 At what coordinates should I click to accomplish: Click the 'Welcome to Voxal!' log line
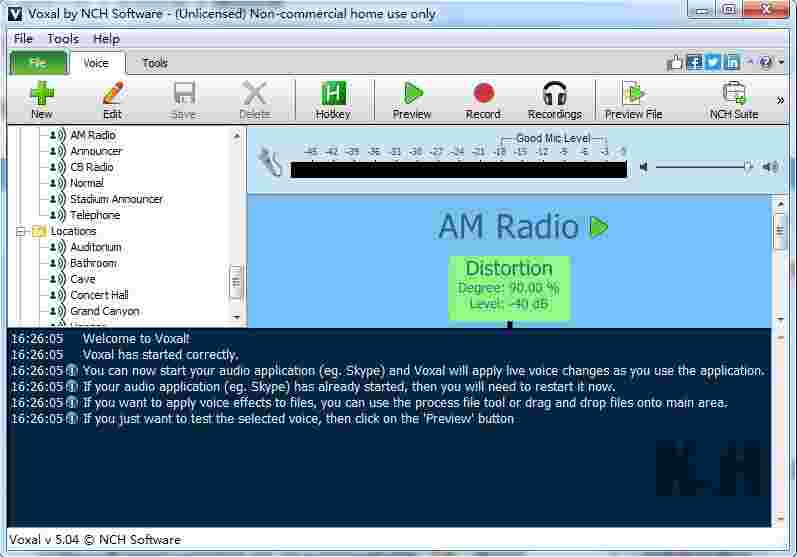(136, 339)
